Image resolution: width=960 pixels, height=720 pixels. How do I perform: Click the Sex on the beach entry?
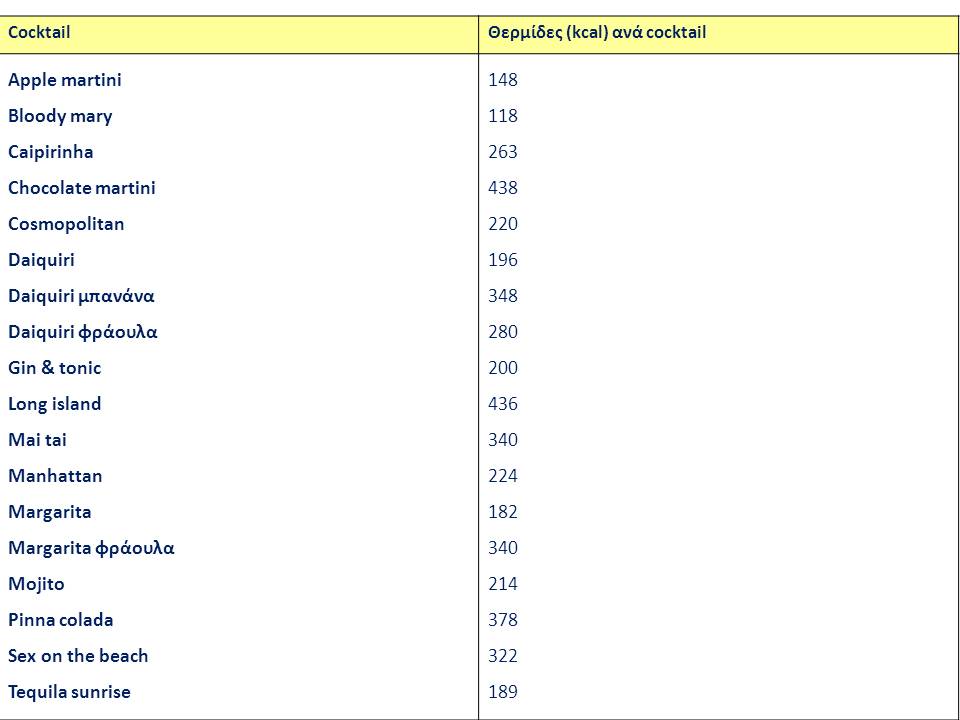[x=78, y=656]
